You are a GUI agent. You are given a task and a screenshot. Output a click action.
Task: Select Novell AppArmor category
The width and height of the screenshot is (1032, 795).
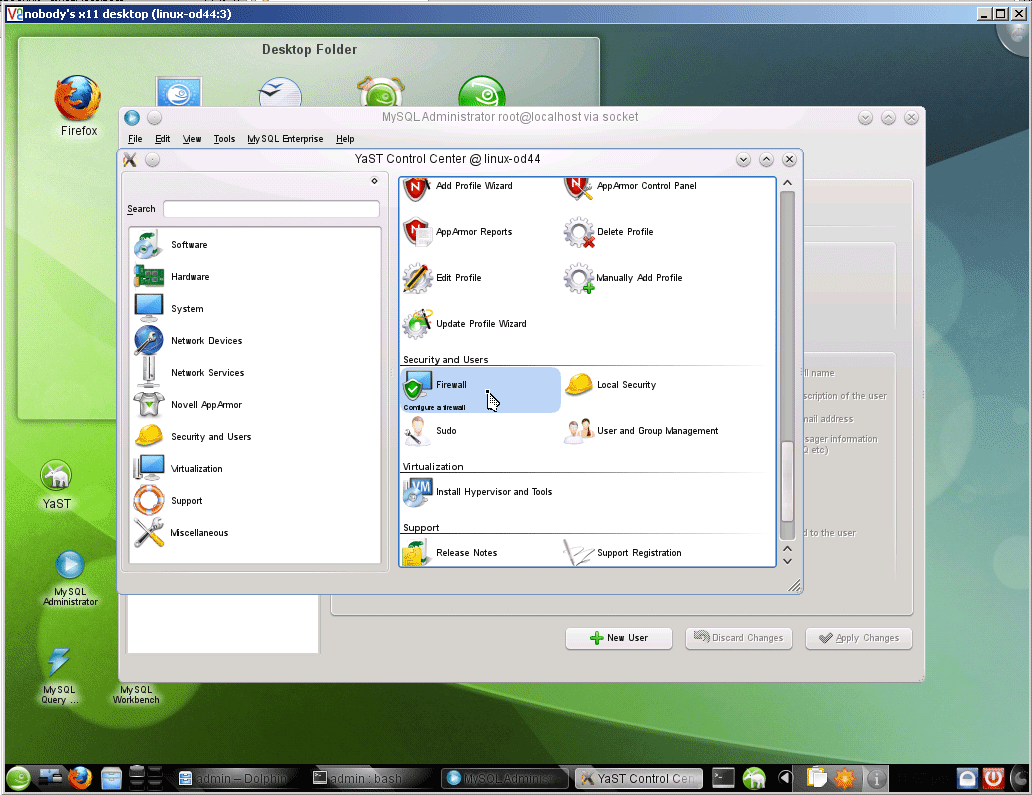pyautogui.click(x=188, y=405)
